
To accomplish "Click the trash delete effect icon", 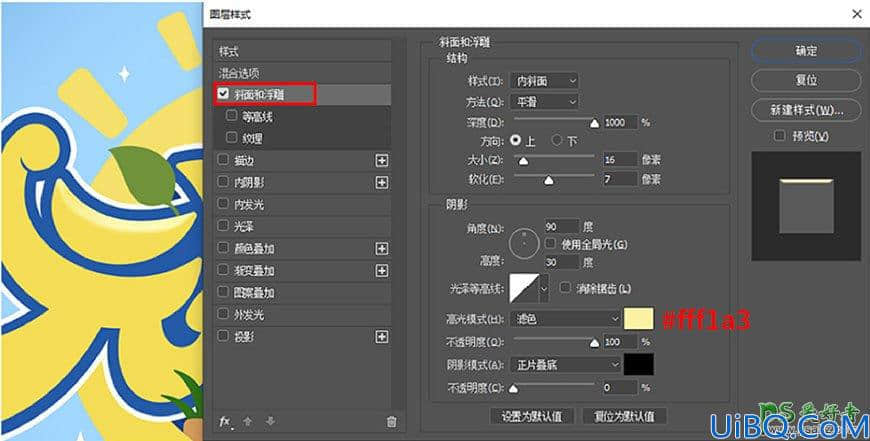I will [391, 422].
